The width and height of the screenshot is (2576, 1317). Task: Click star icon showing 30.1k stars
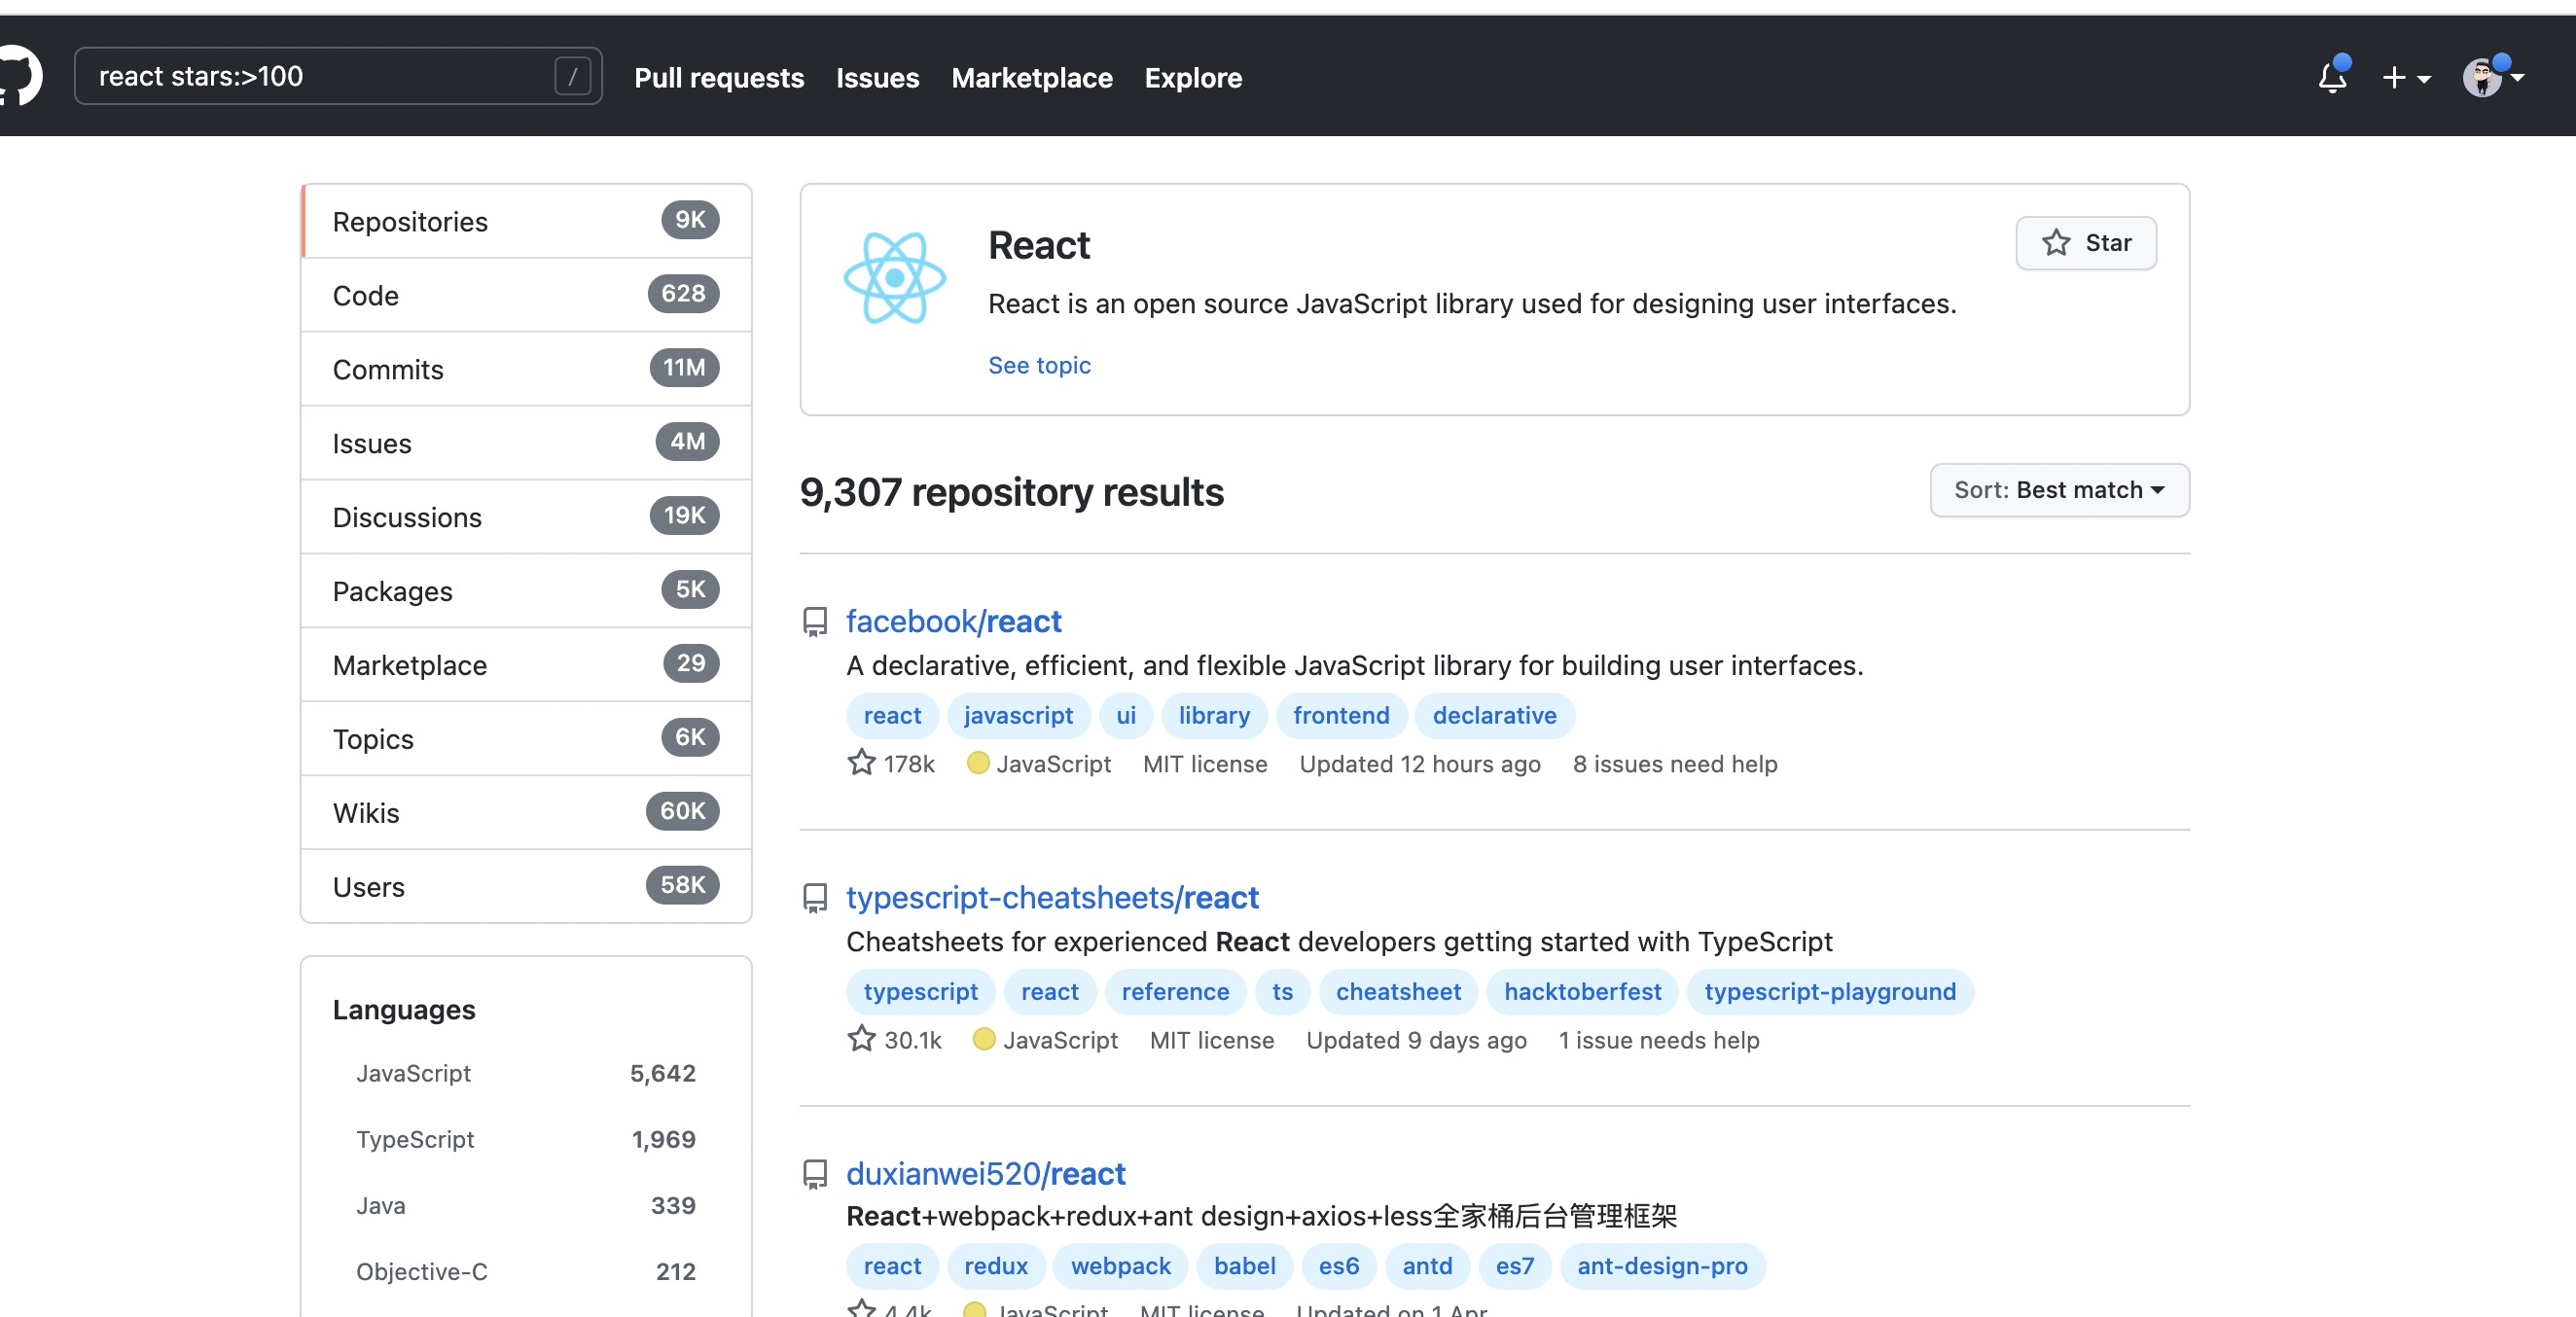861,1039
